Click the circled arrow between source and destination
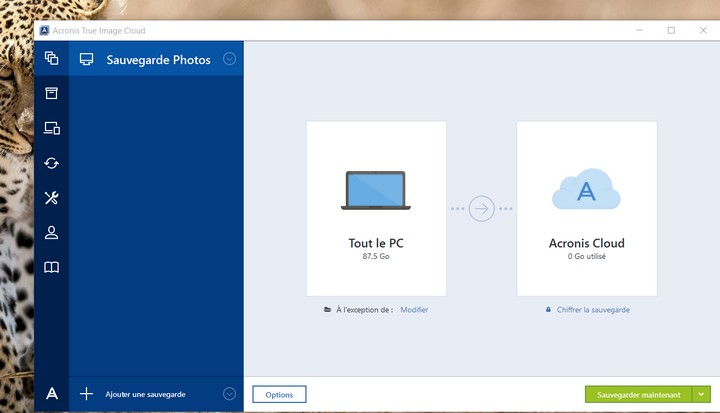The image size is (720, 413). tap(482, 209)
